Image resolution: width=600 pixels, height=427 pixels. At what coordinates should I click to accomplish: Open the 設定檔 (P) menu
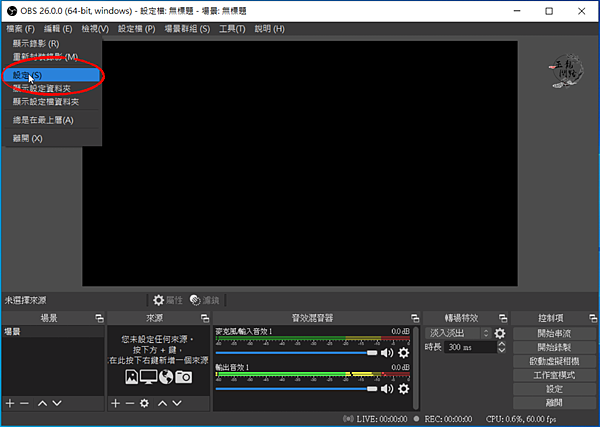point(136,29)
